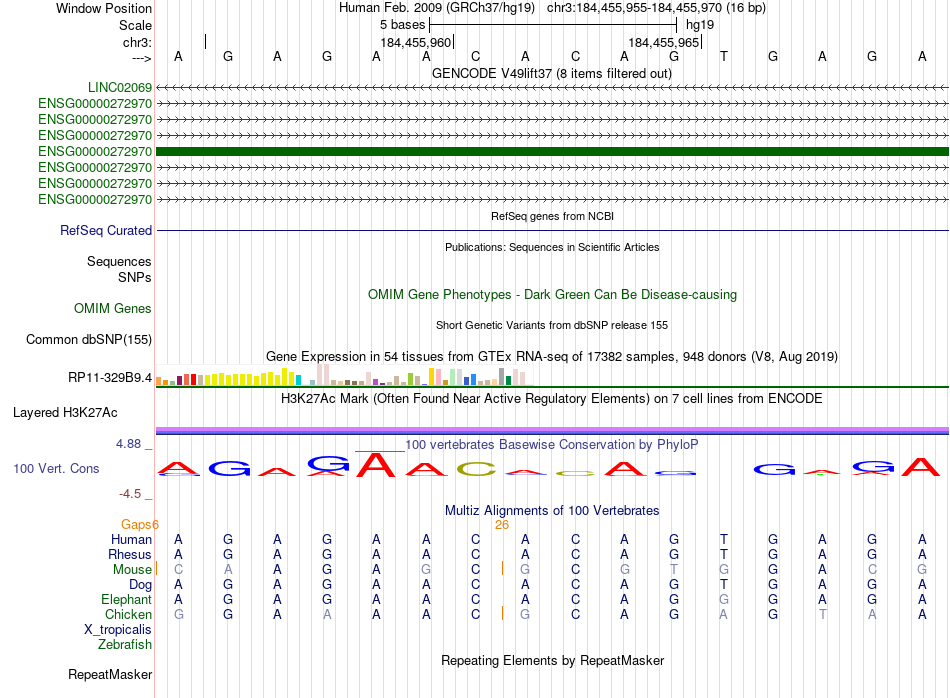
Task: Open 100 vertebrates Basewise Conservation title
Action: click(x=551, y=445)
